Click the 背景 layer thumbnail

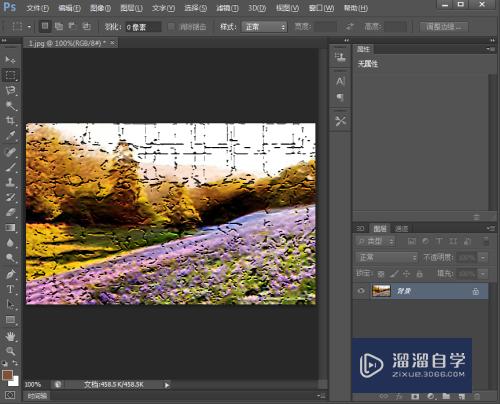(x=381, y=291)
